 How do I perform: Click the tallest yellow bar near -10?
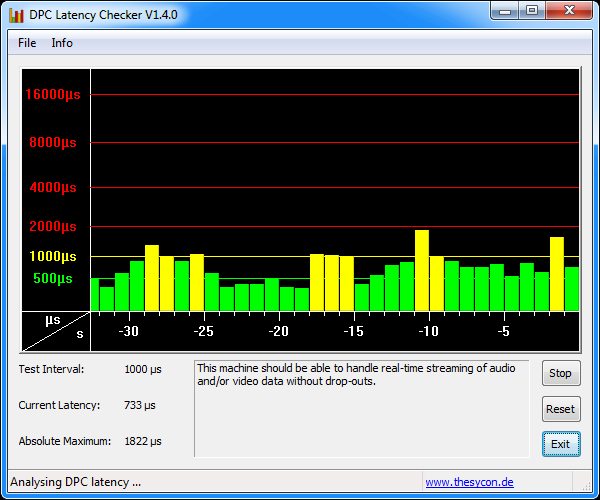pos(422,270)
